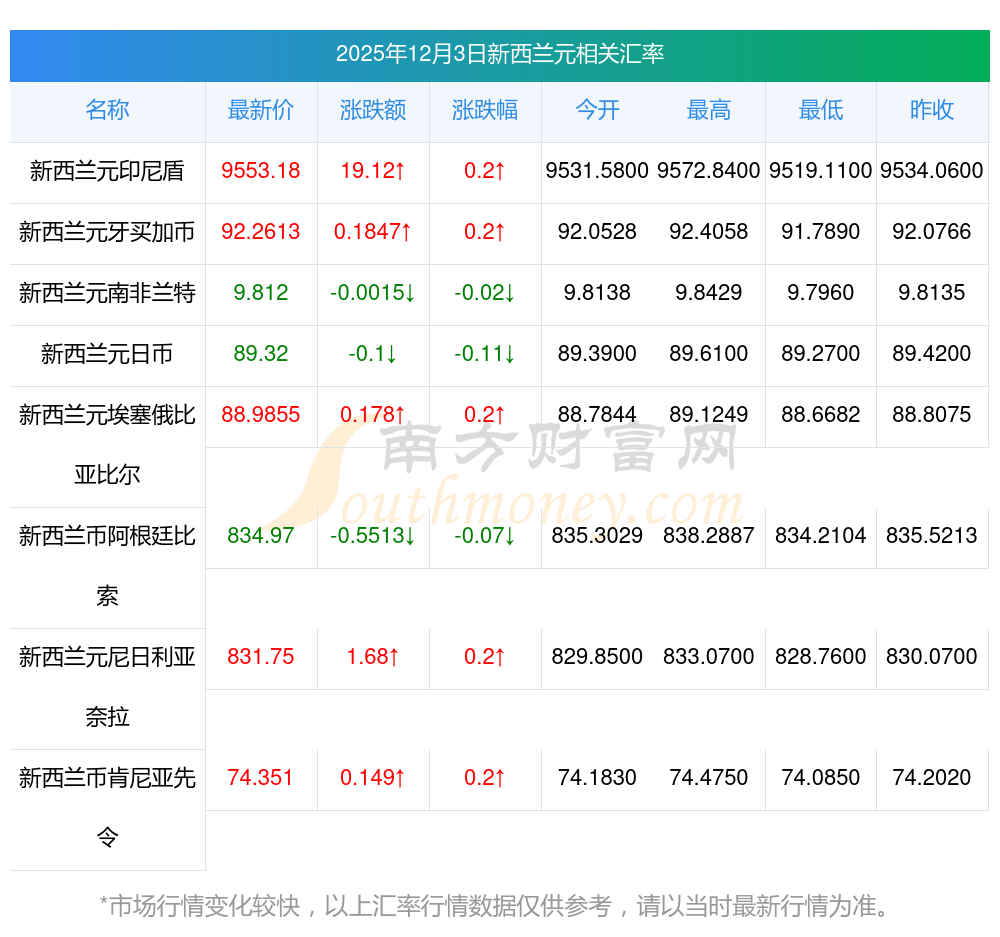Click the latest price 9553.18
The height and width of the screenshot is (937, 1000).
point(261,171)
